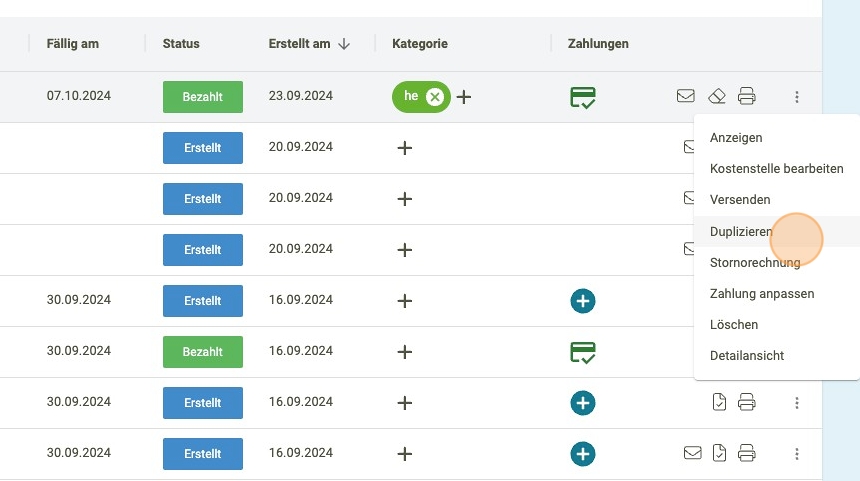Click Bezahlt status in 16.09.2024 row
860x481 pixels.
pos(203,352)
